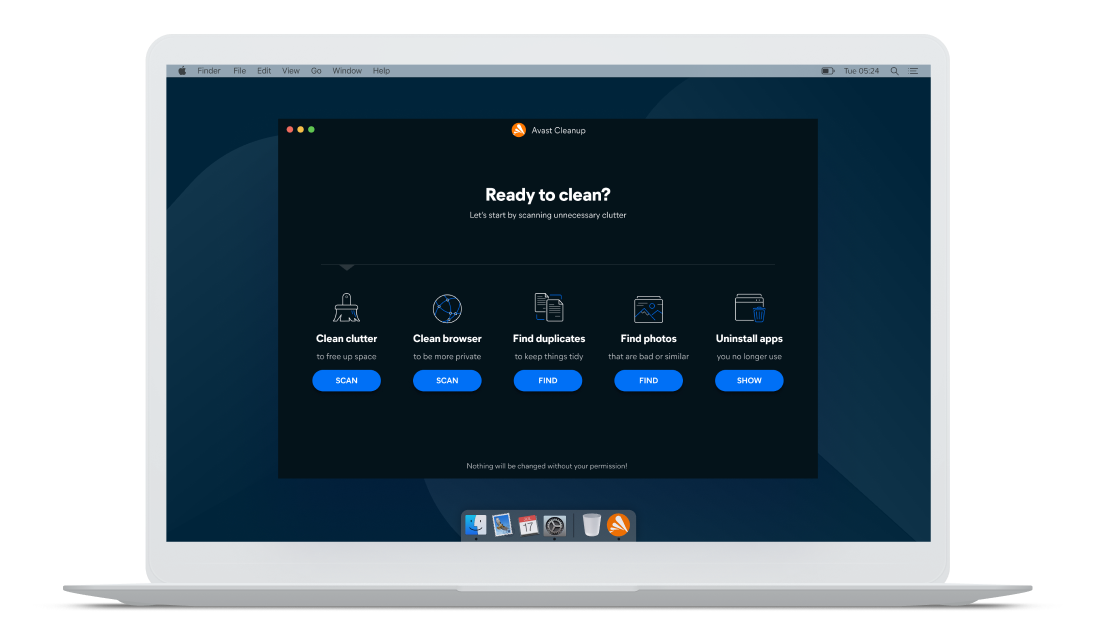The image size is (1096, 641).
Task: Open the File menu
Action: [x=239, y=71]
